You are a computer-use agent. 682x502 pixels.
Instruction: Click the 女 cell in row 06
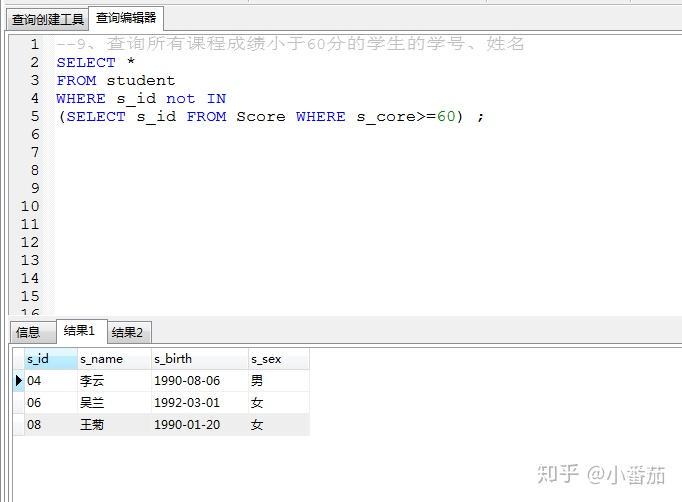(278, 402)
